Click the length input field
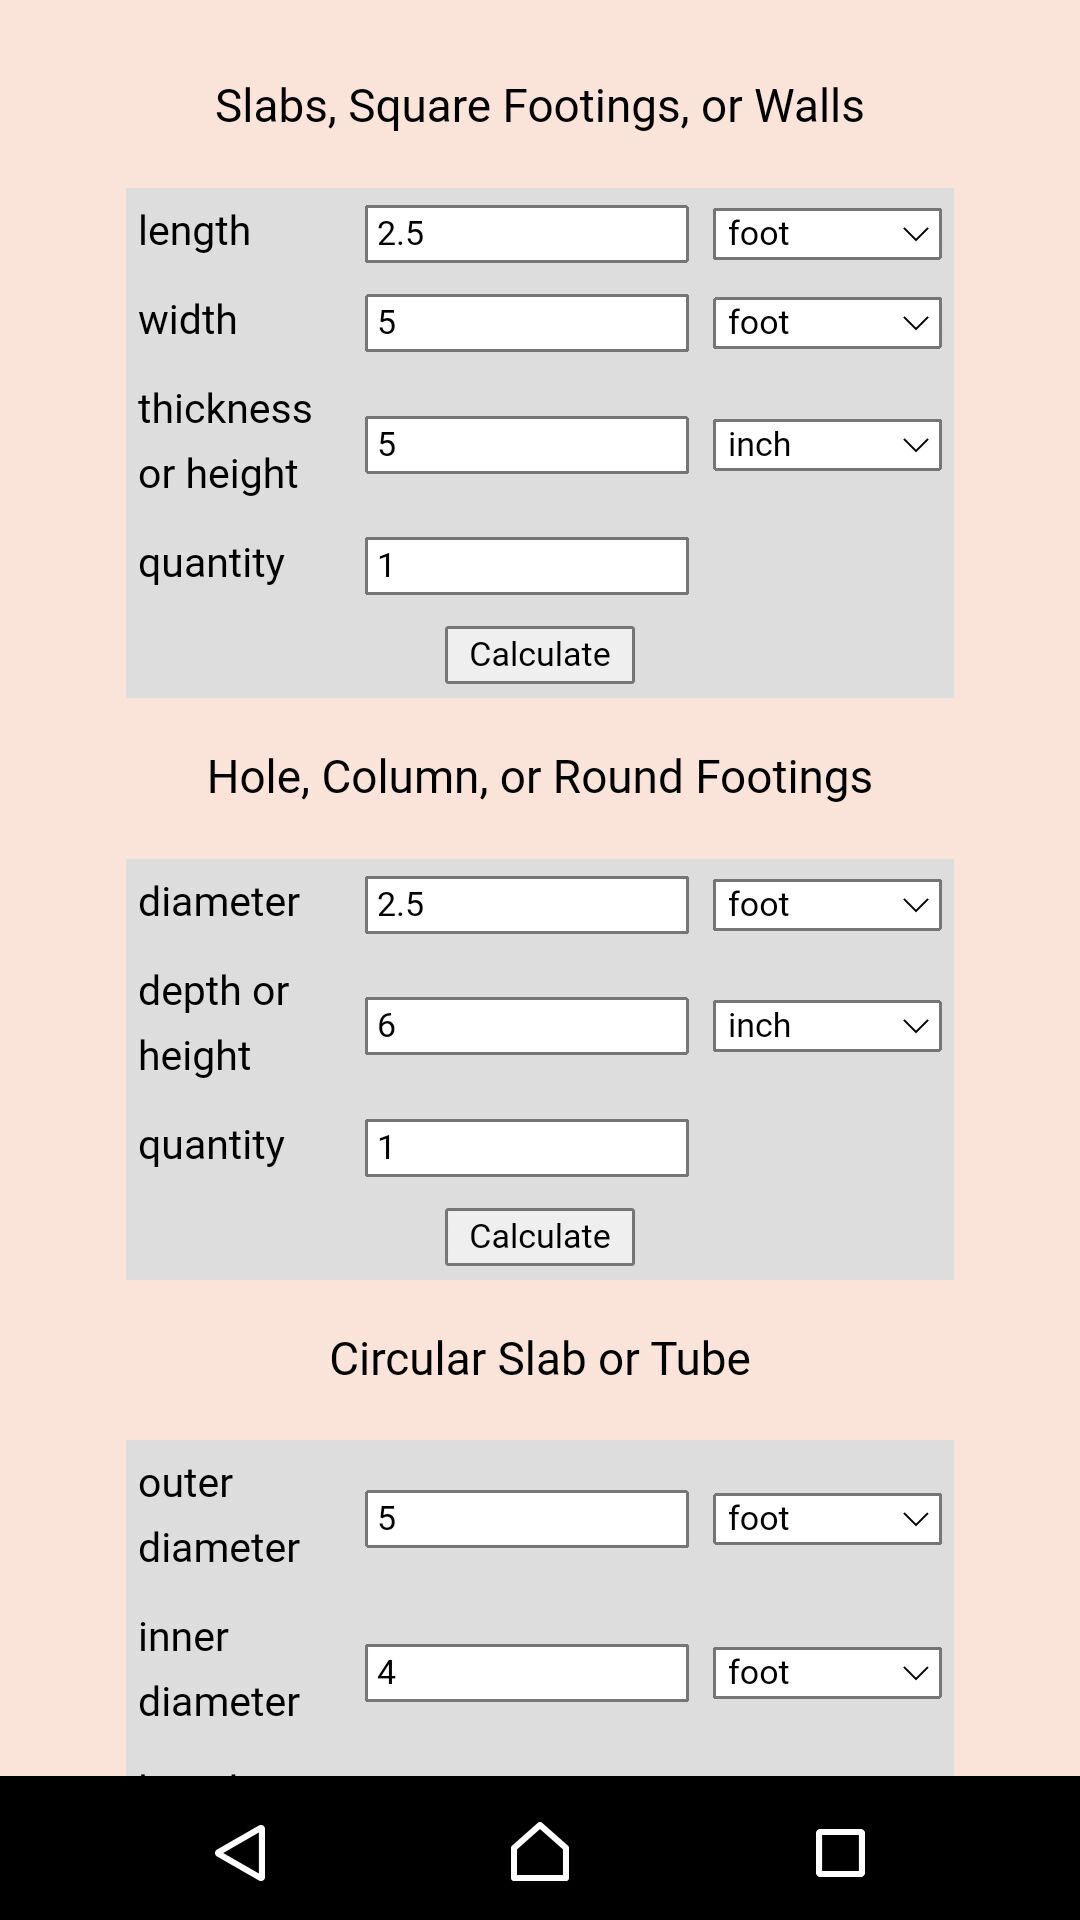The image size is (1080, 1920). [x=527, y=234]
